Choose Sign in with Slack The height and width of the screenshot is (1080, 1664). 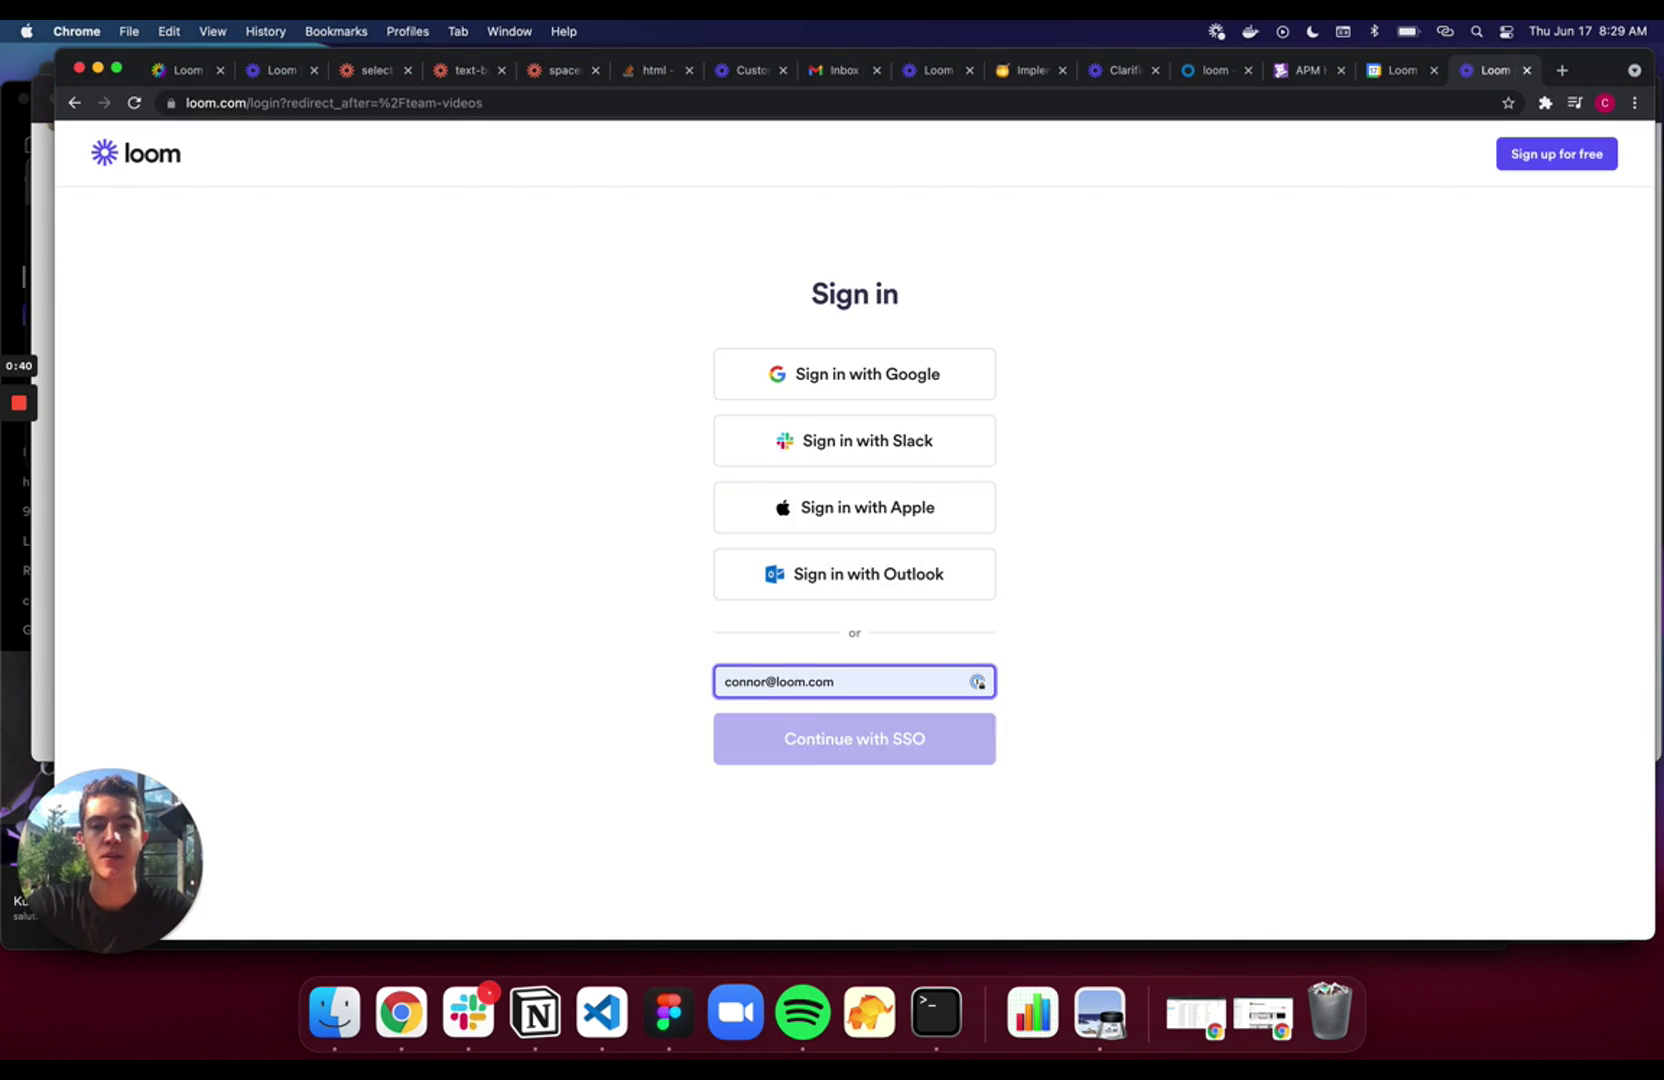[x=854, y=441]
